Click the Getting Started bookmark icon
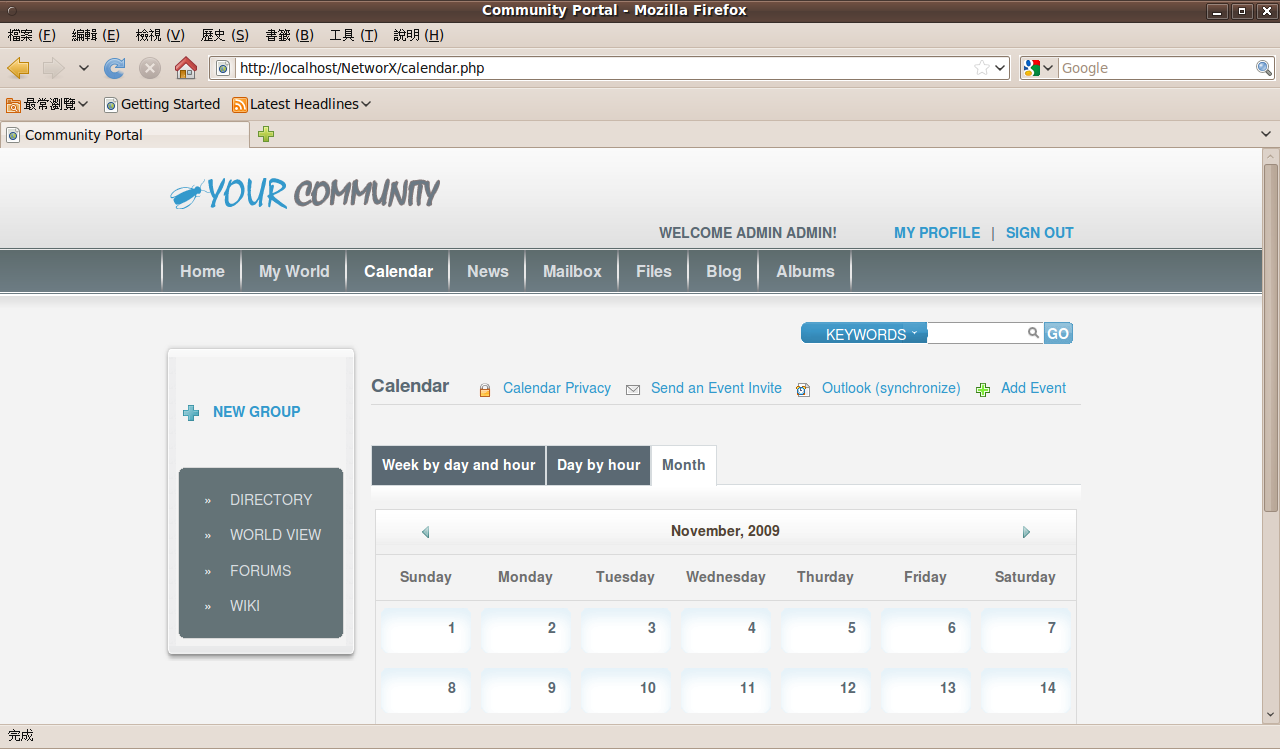Viewport: 1280px width, 749px height. [x=111, y=104]
